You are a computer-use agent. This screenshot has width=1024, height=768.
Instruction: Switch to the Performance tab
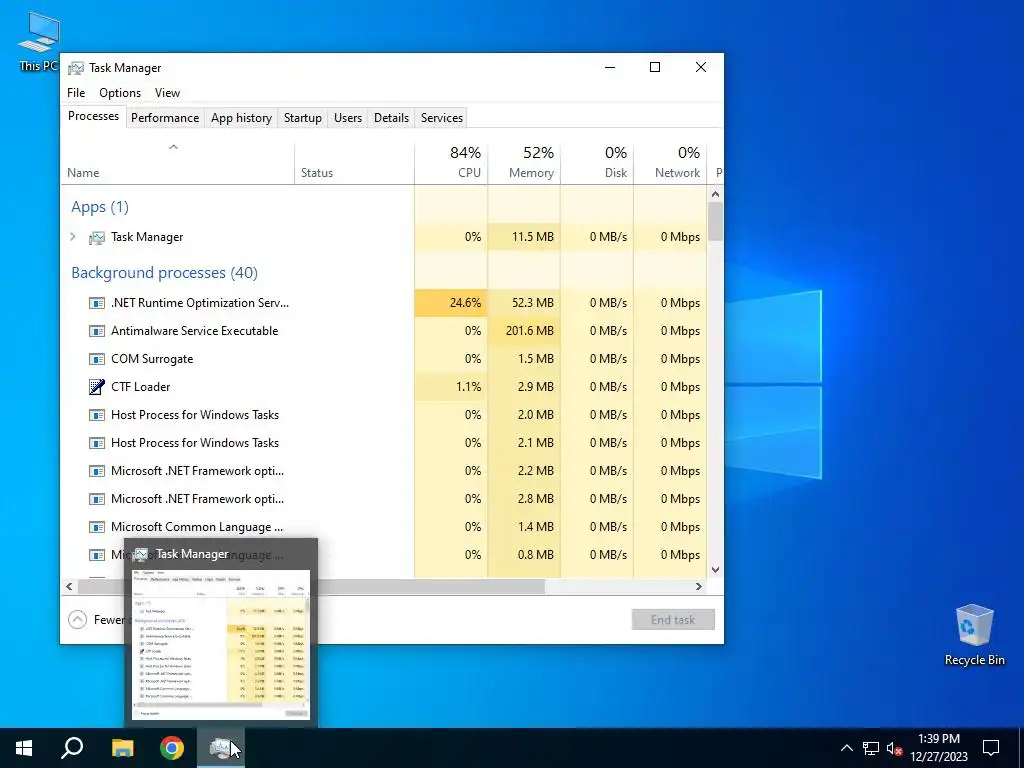165,118
